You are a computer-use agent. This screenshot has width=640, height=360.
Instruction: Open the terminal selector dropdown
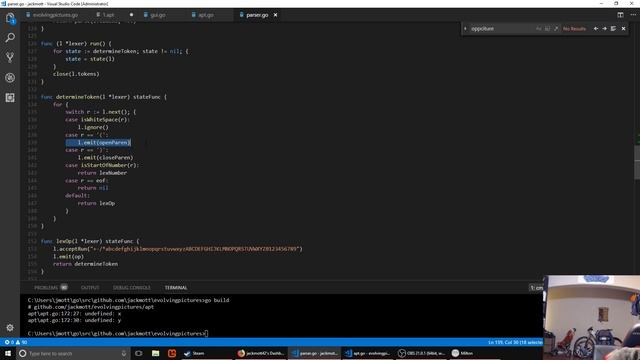tap(536, 288)
